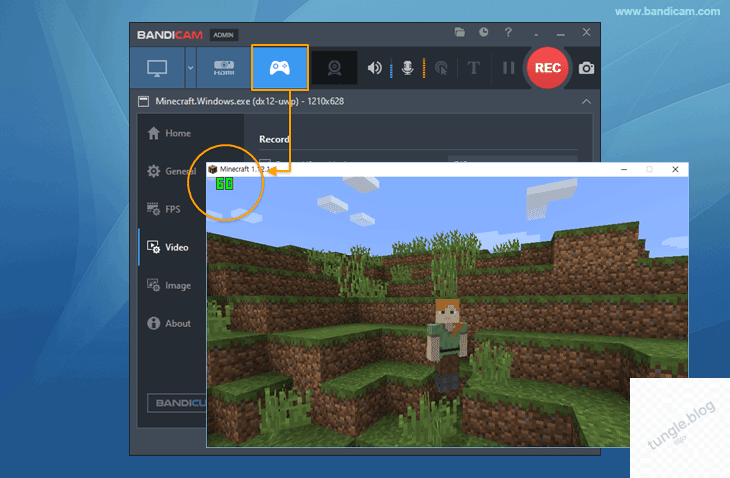Image resolution: width=730 pixels, height=478 pixels.
Task: Toggle microphone recording icon
Action: click(x=407, y=68)
